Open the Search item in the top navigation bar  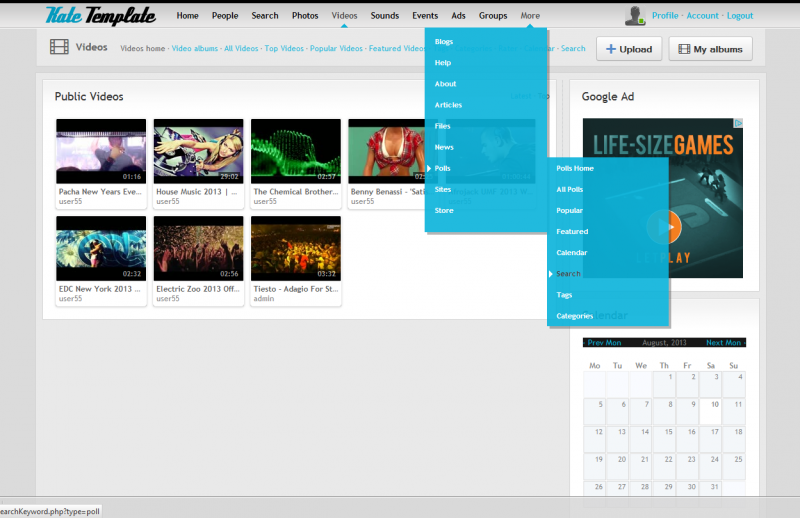tap(265, 16)
